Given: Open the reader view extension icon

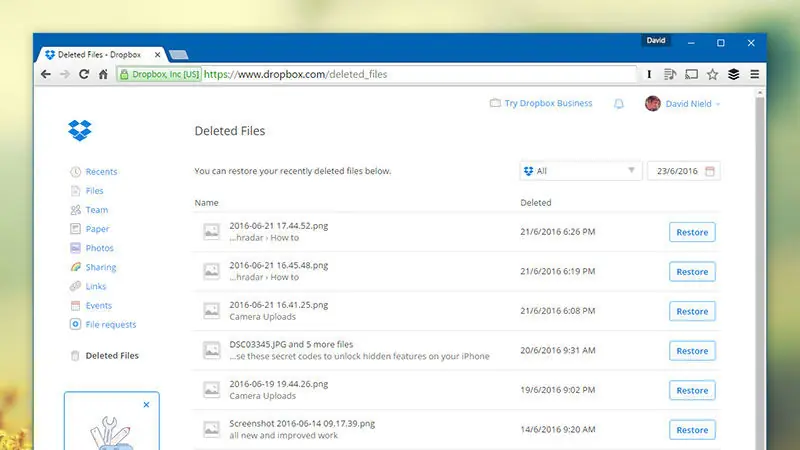Looking at the screenshot, I should point(670,74).
